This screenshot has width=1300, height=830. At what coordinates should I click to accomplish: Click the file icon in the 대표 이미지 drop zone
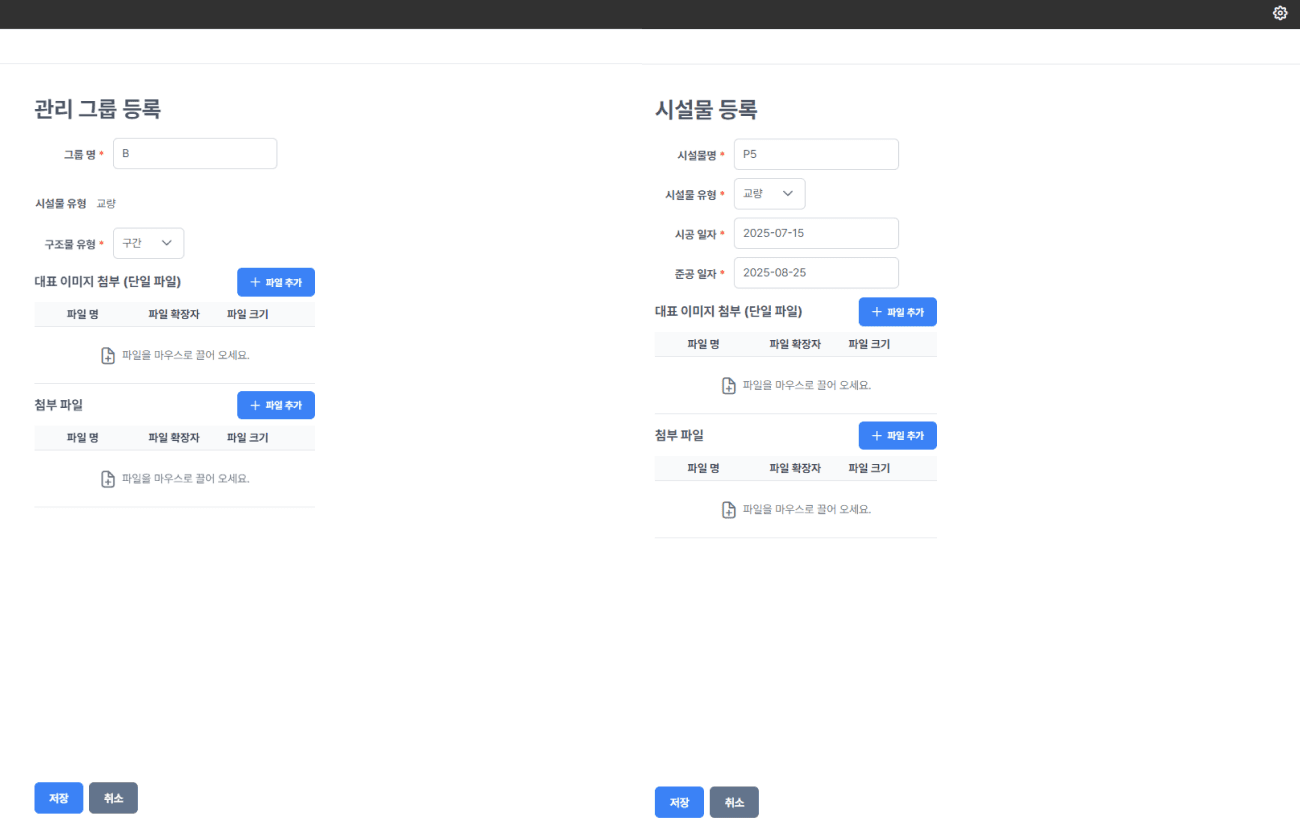107,355
